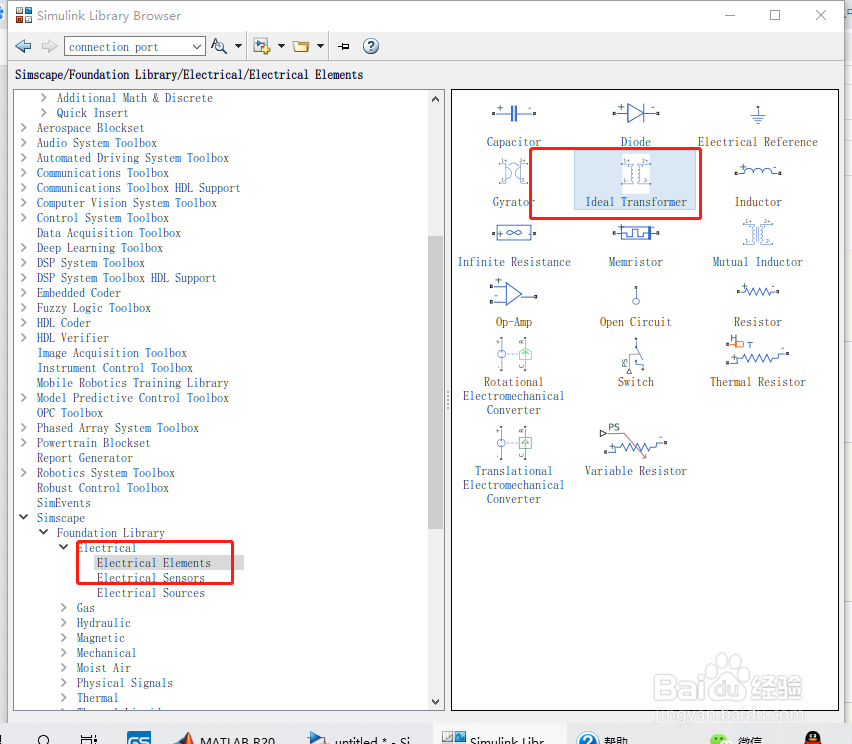Open the help window taskbar item
This screenshot has width=852, height=744.
tap(602, 738)
